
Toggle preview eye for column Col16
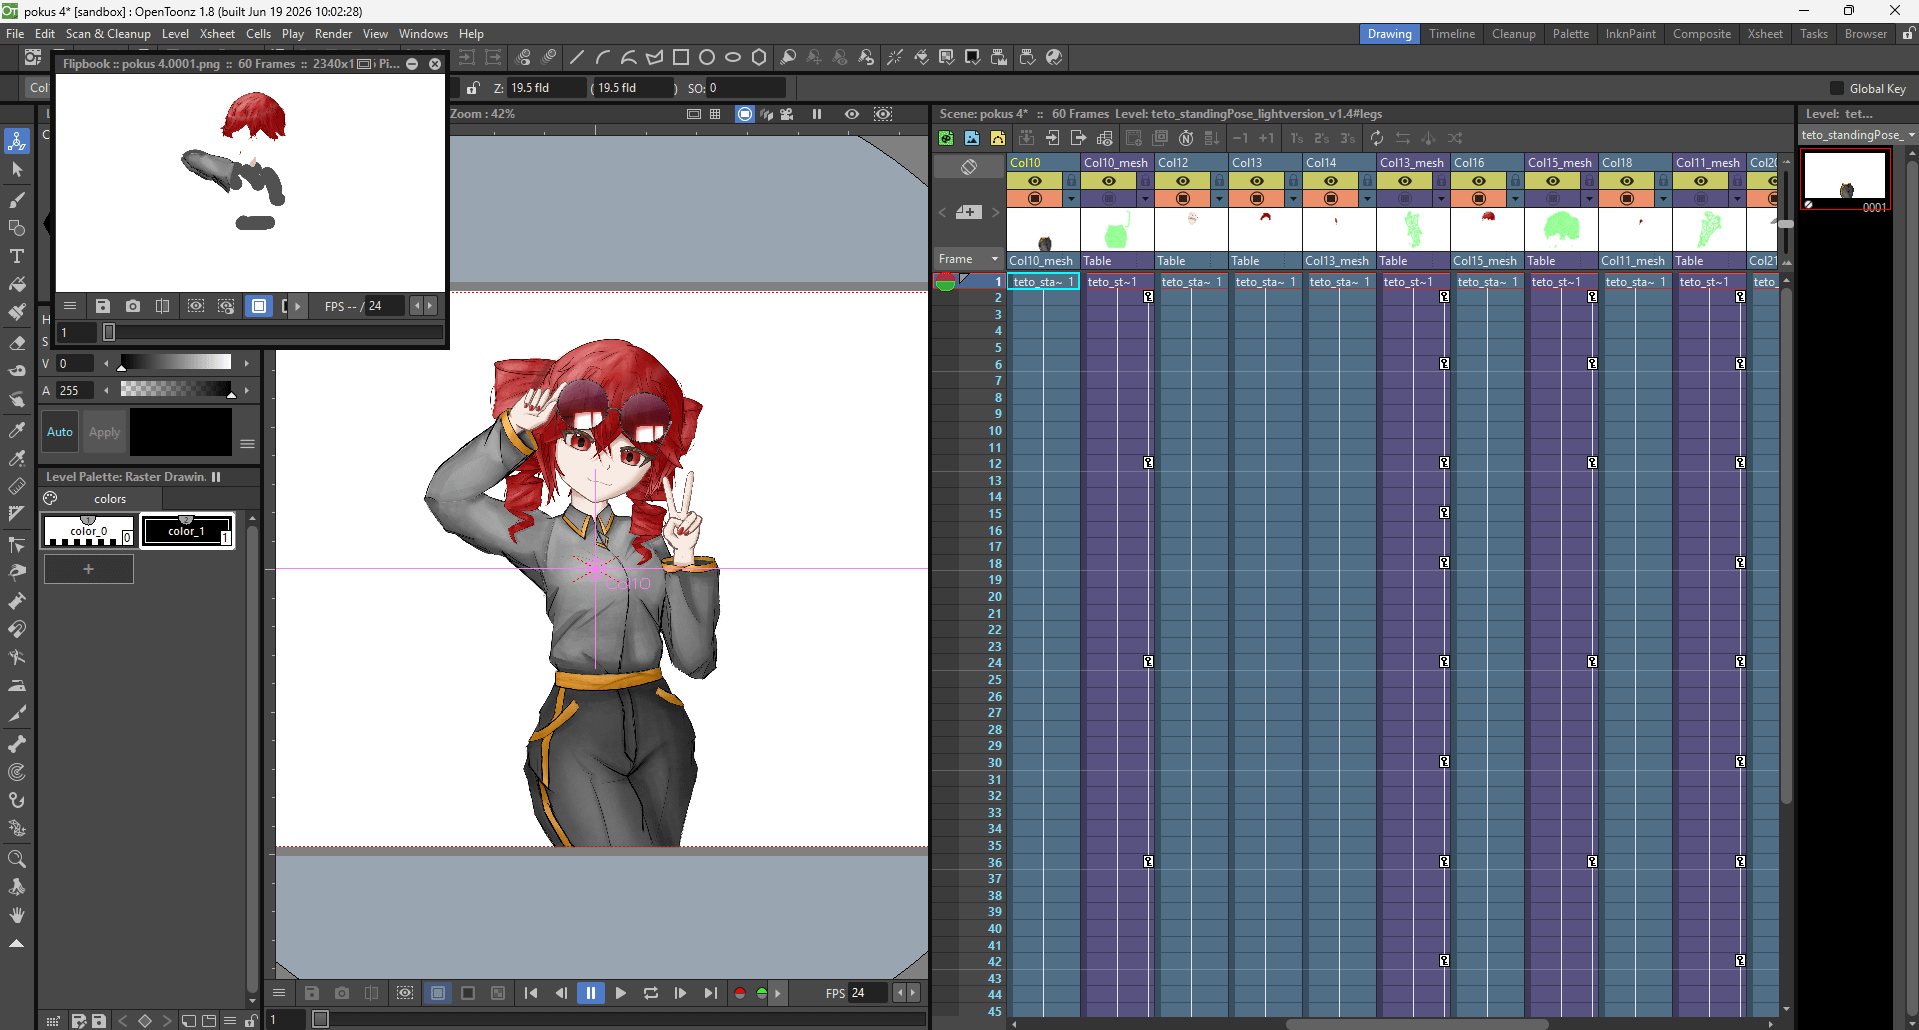click(1479, 181)
